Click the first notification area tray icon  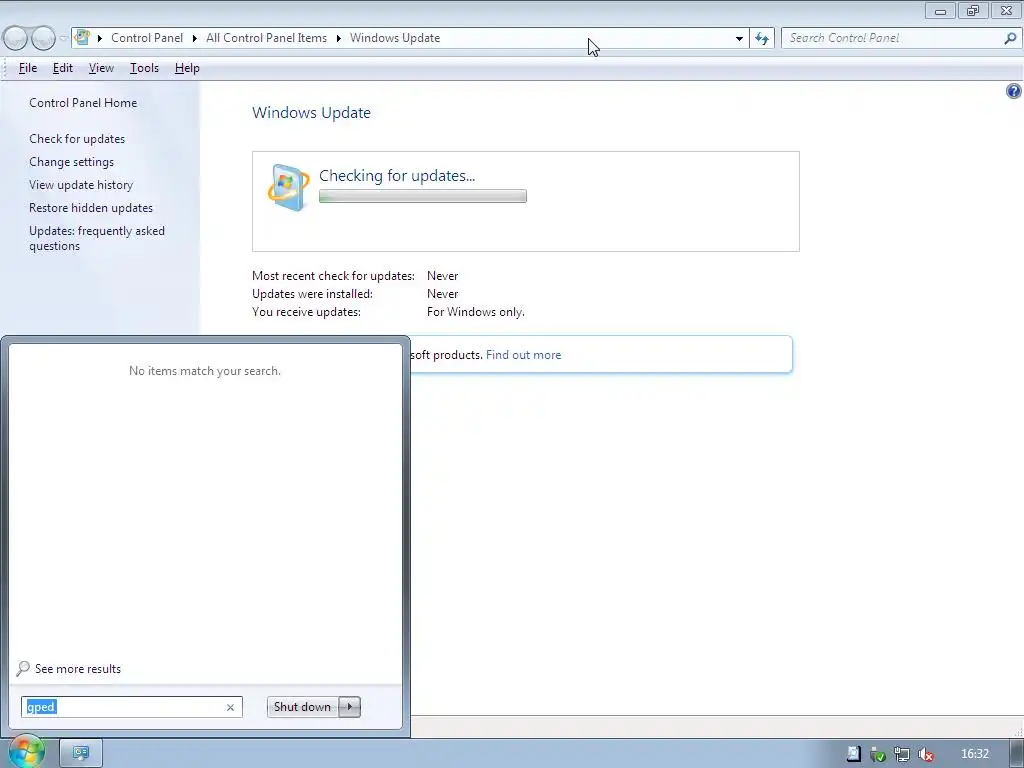[x=853, y=754]
